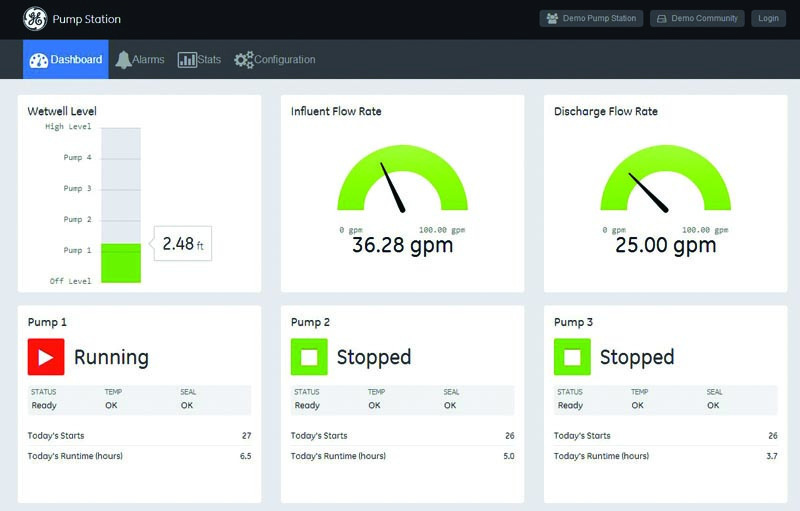Click the 2.48 ft level tooltip

tap(183, 243)
